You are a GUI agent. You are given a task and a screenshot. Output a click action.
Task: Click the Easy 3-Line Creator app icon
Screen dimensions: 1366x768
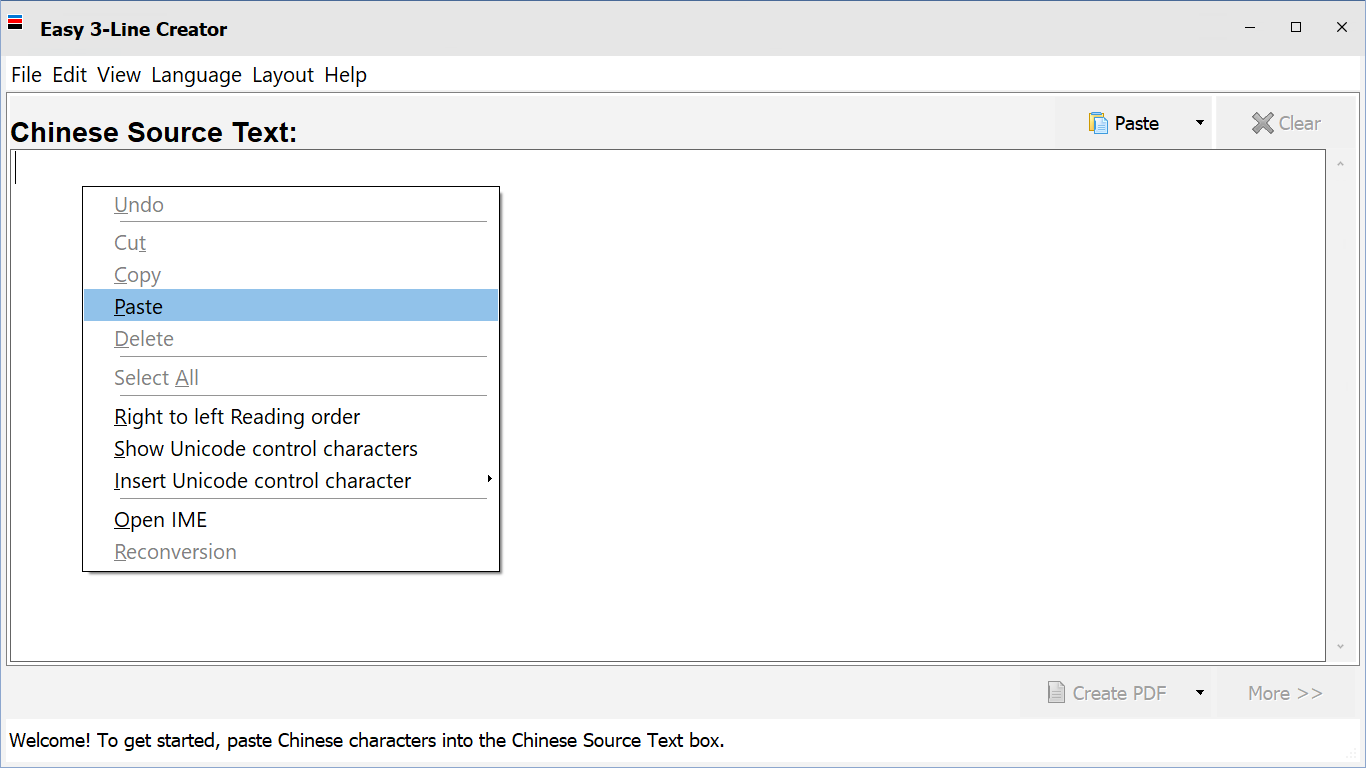pos(15,22)
